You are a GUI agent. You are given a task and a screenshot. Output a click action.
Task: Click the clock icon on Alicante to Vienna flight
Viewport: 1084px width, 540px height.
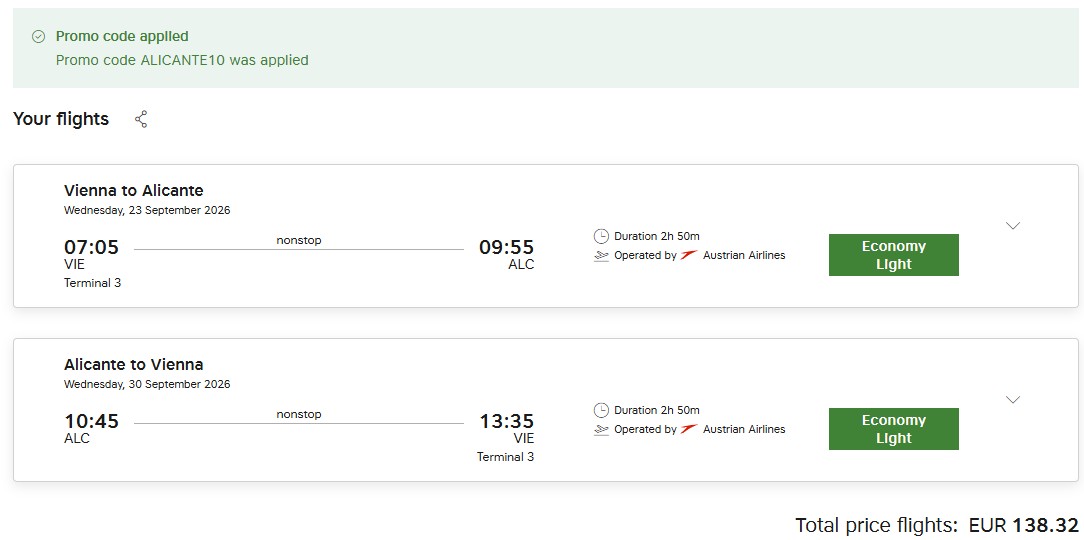[x=601, y=410]
